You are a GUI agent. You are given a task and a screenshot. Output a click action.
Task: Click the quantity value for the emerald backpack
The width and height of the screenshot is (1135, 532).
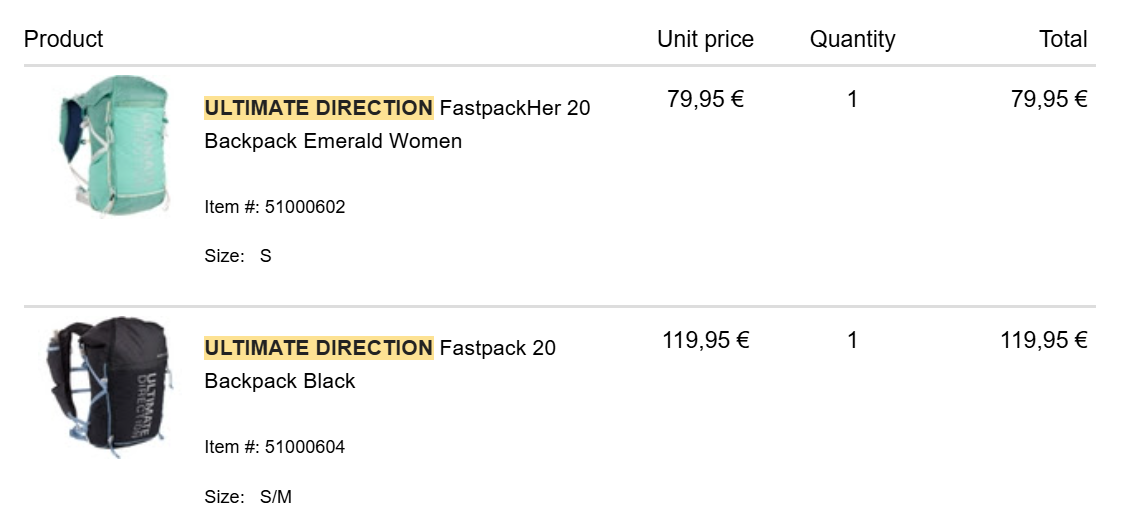pyautogui.click(x=852, y=99)
